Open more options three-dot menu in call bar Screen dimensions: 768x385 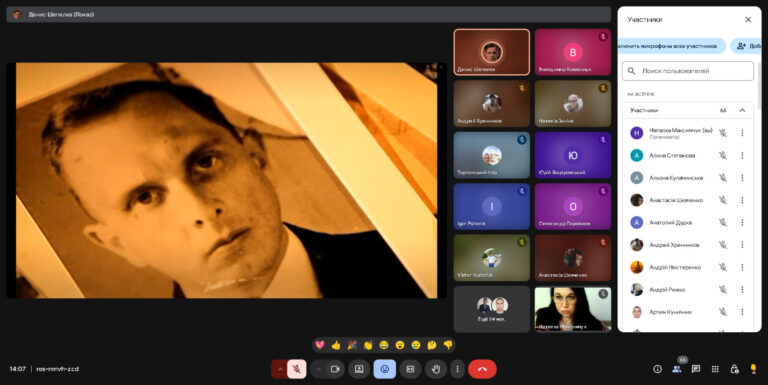tap(457, 369)
